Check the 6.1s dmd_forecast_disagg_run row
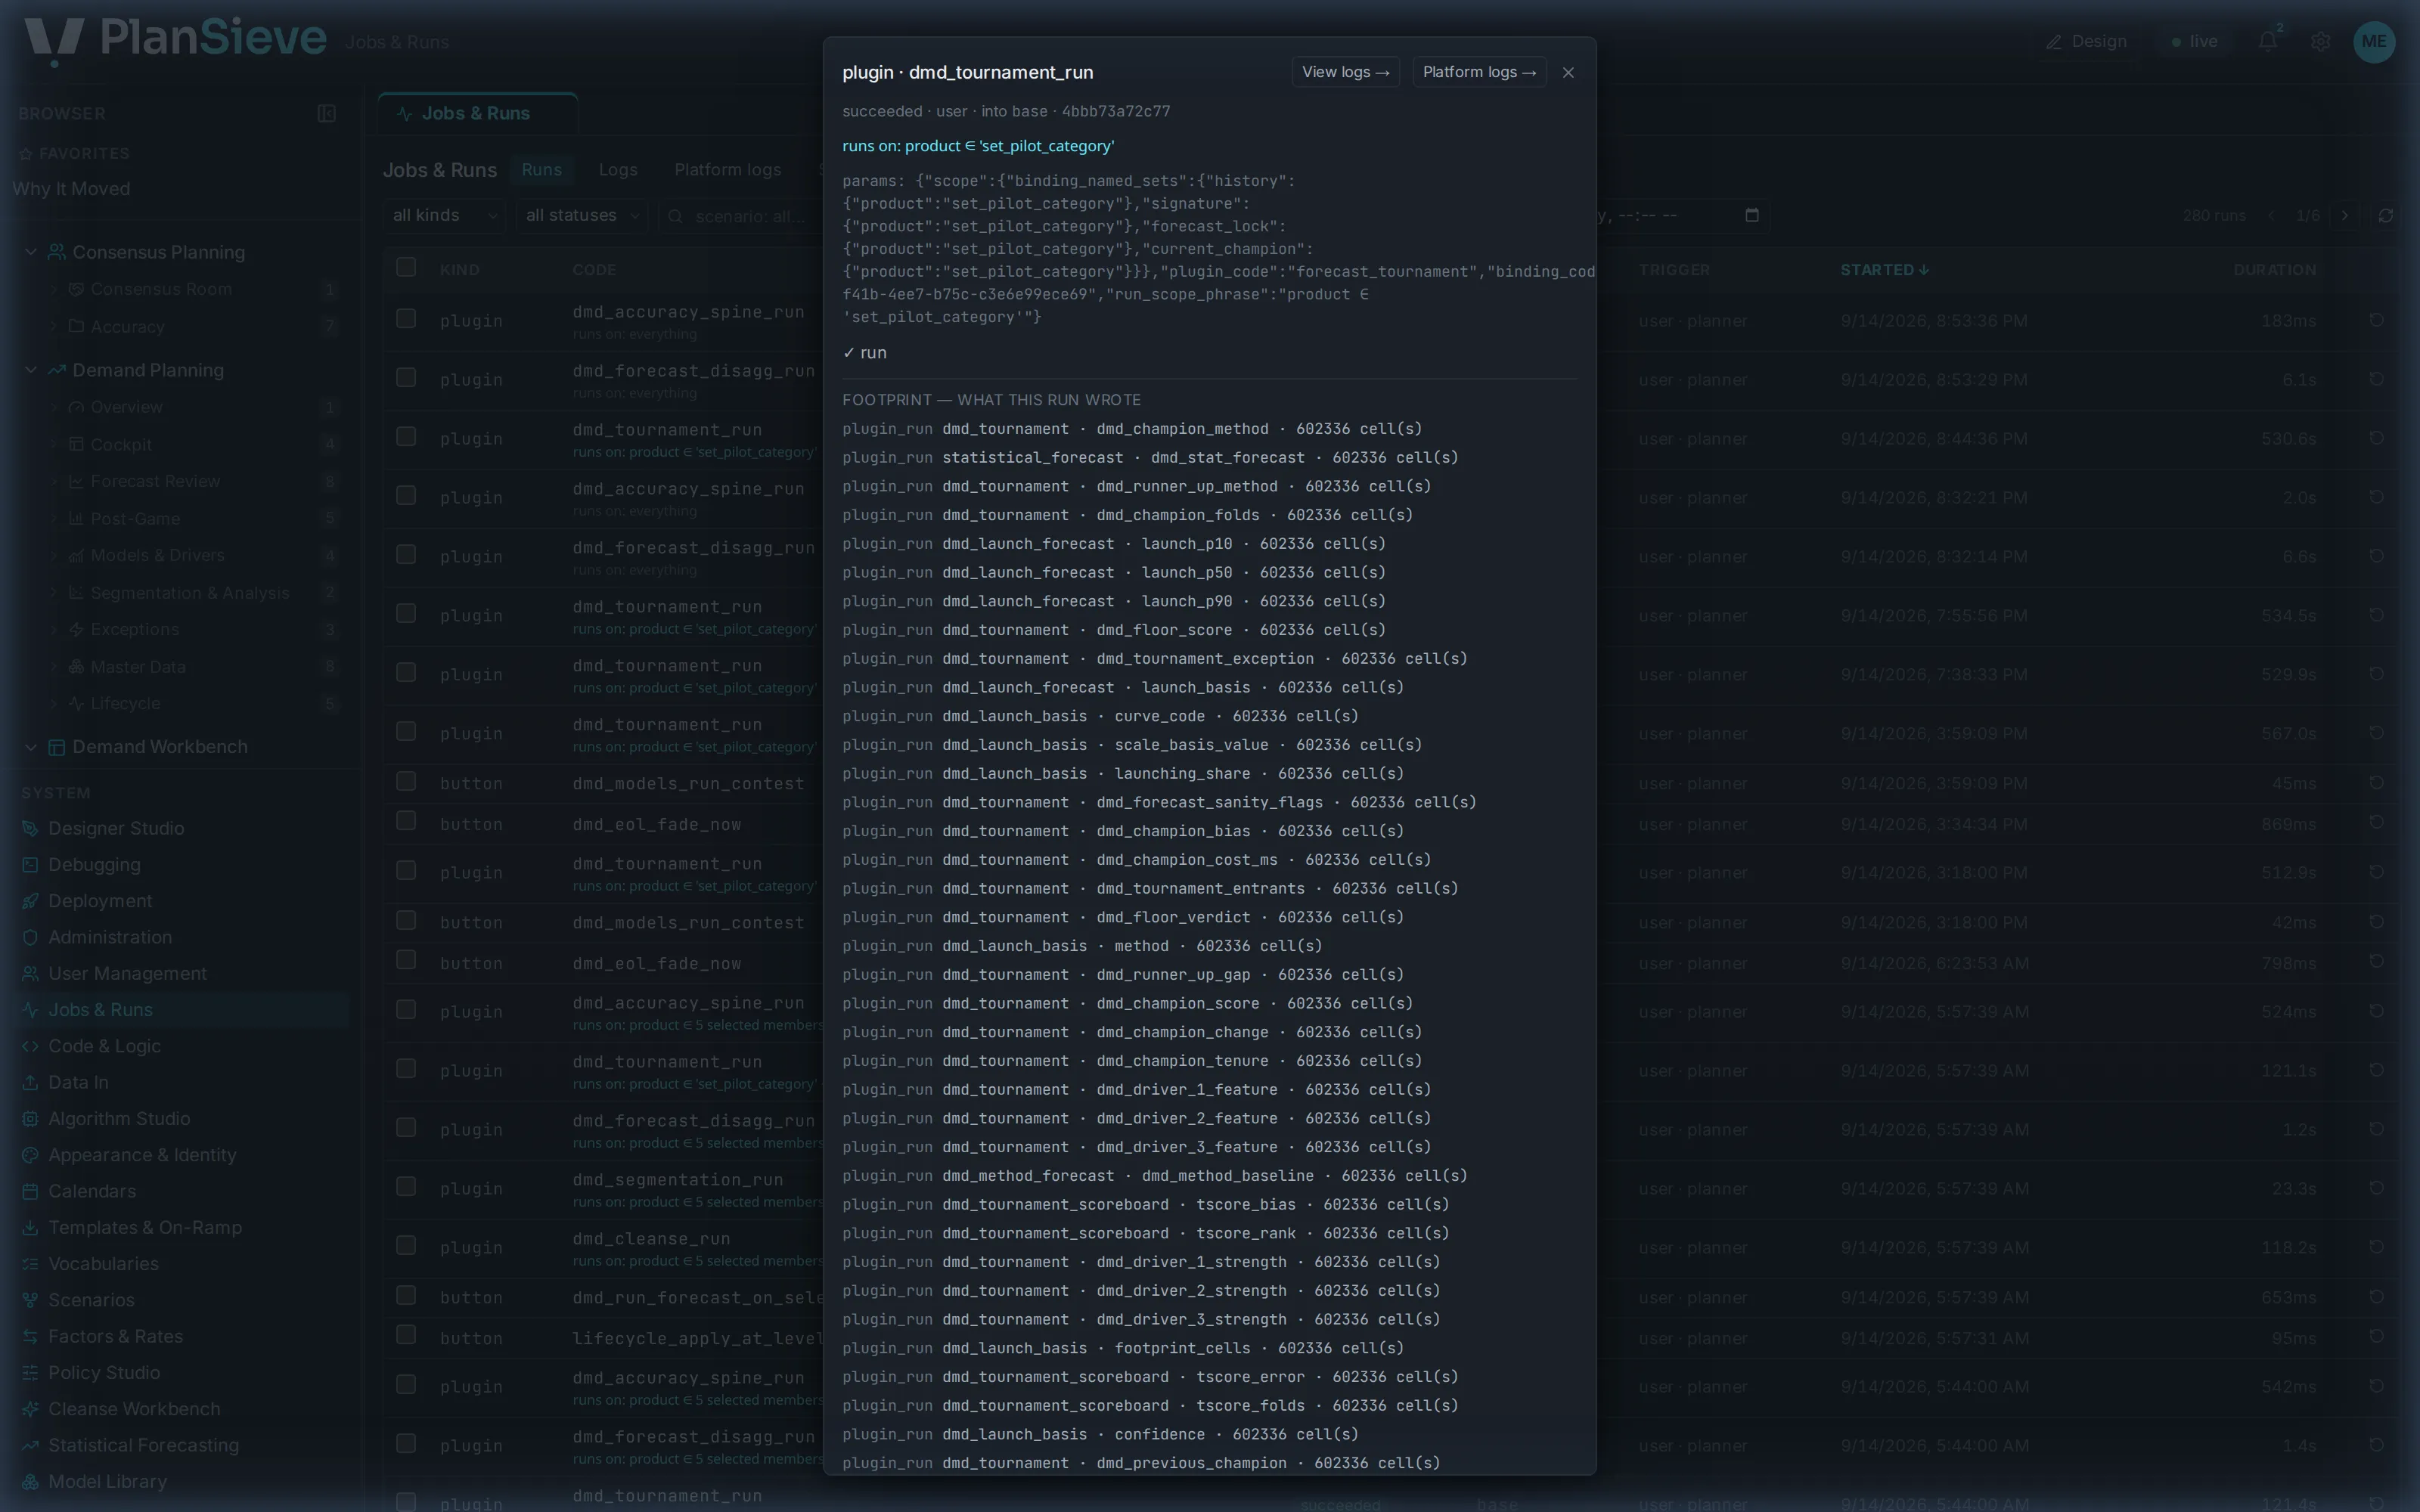This screenshot has width=2420, height=1512. [405, 377]
